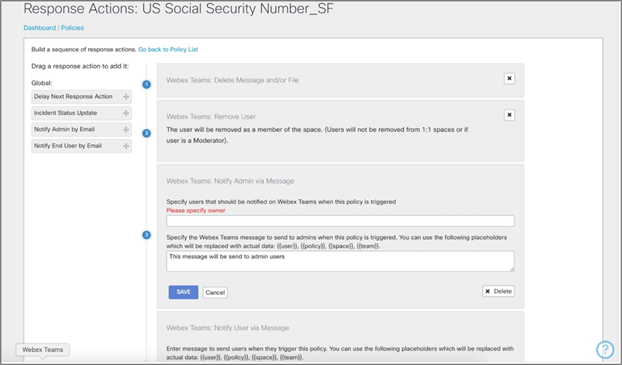Screen dimensions: 622x365
Task: Add Delay Next Response Action via plus icon
Action: (x=126, y=97)
